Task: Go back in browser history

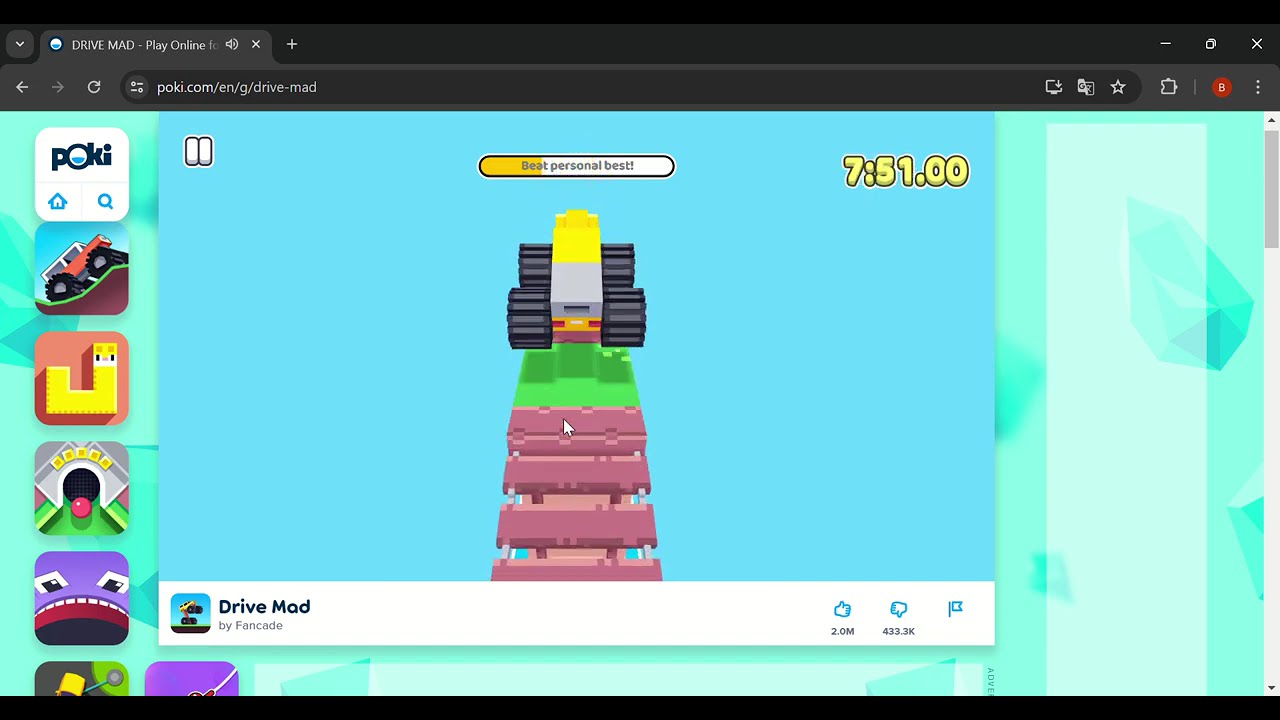Action: pos(22,87)
